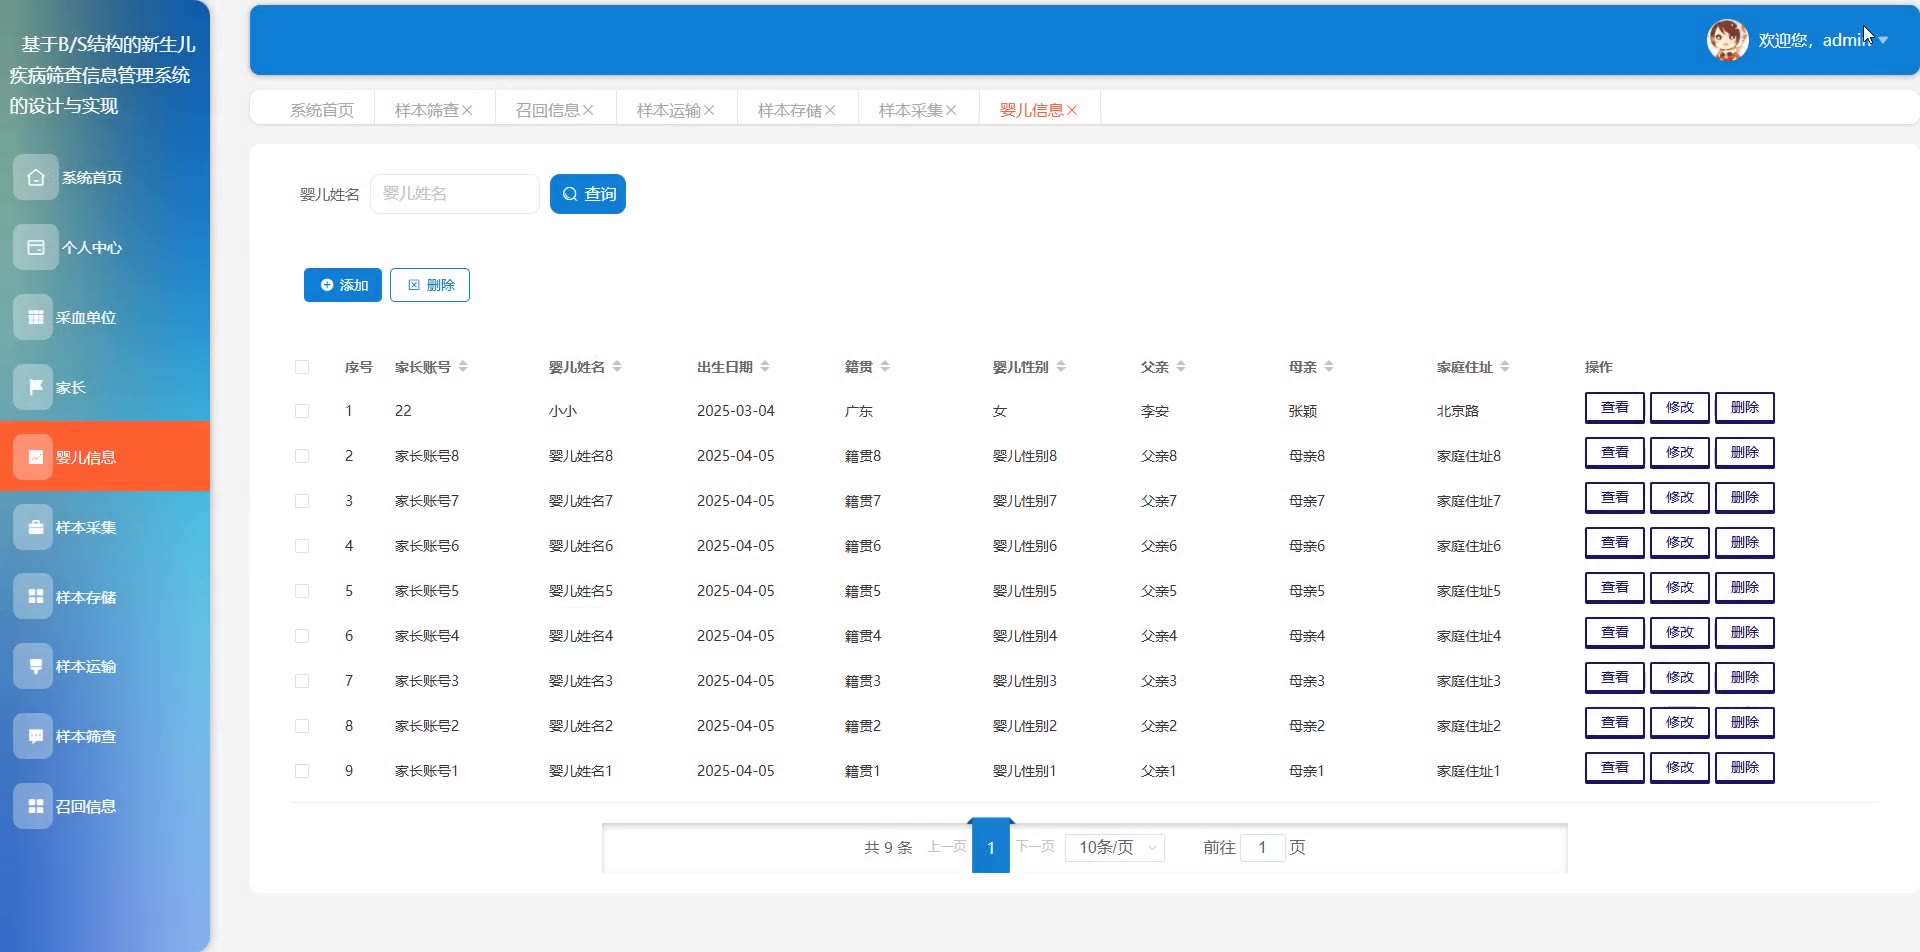Toggle the select-all header checkbox
The width and height of the screenshot is (1920, 952).
(302, 367)
